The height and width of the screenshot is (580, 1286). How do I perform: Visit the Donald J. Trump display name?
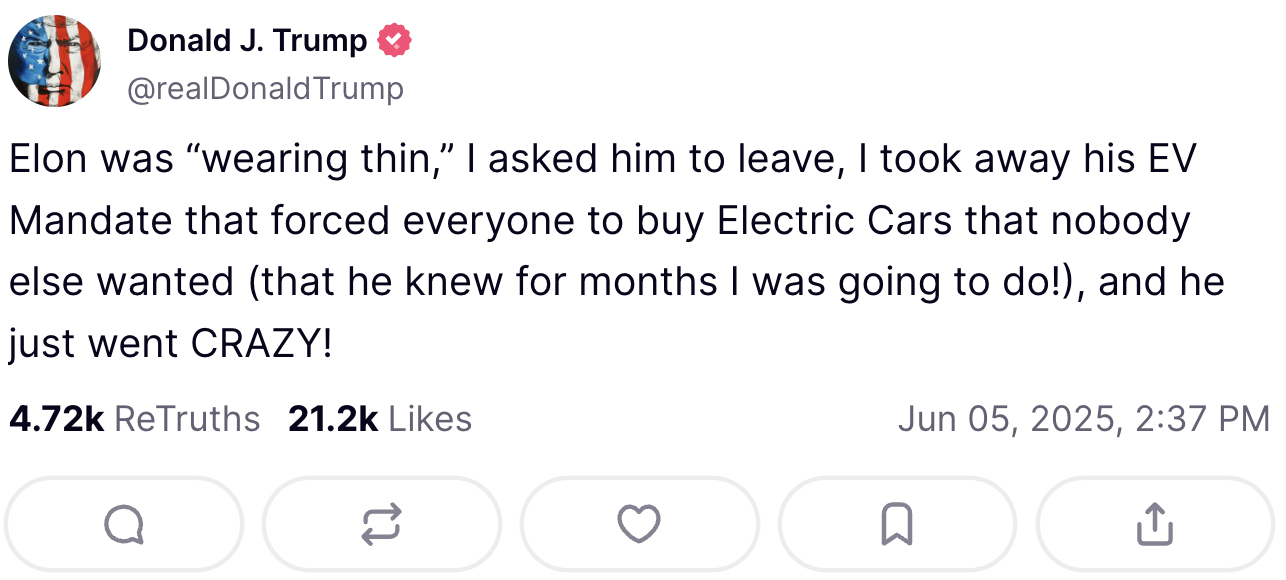tap(247, 41)
